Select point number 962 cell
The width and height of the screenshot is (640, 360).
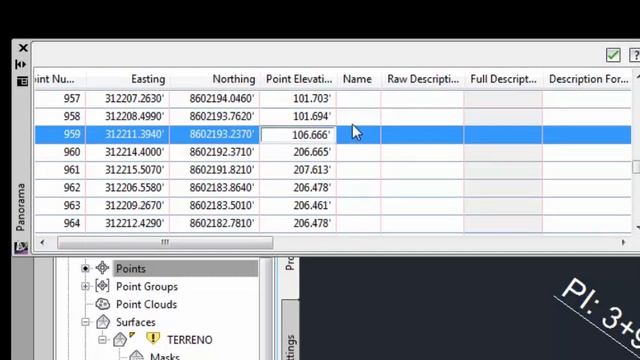point(60,188)
